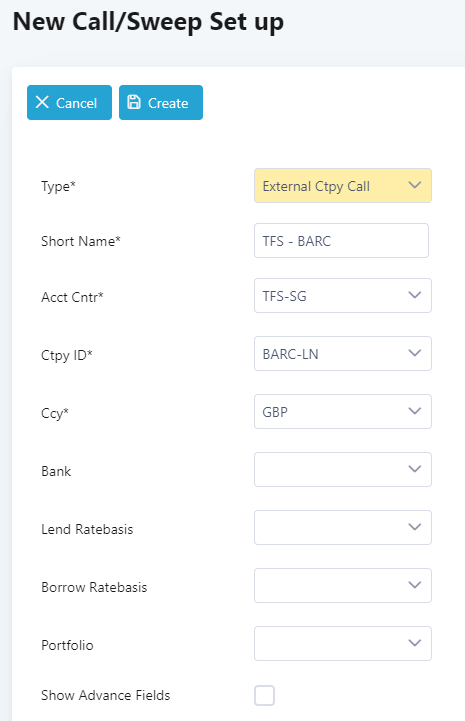Click the save disk icon on Create
The height and width of the screenshot is (721, 465).
coord(133,102)
